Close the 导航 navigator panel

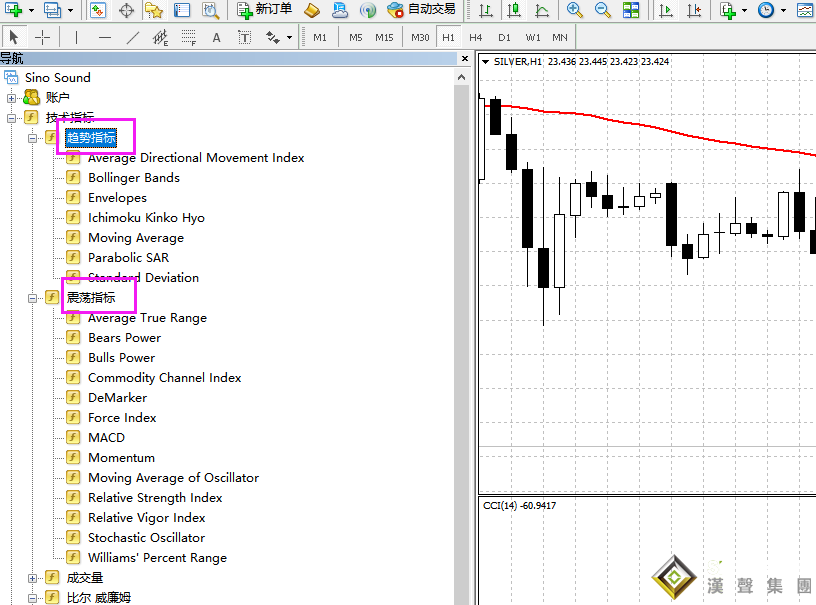tap(462, 59)
